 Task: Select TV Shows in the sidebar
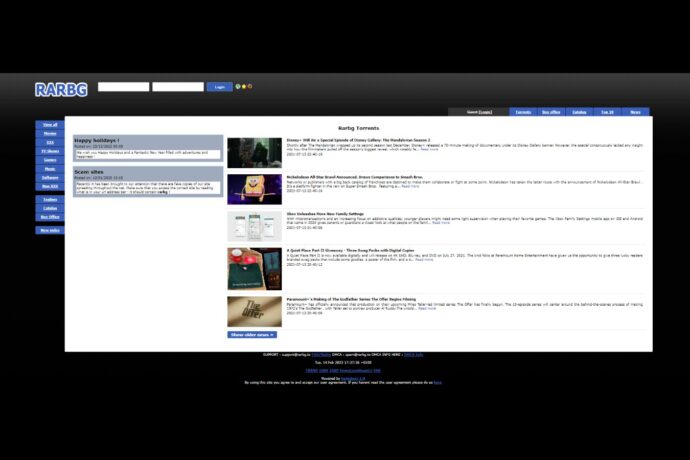pos(50,151)
